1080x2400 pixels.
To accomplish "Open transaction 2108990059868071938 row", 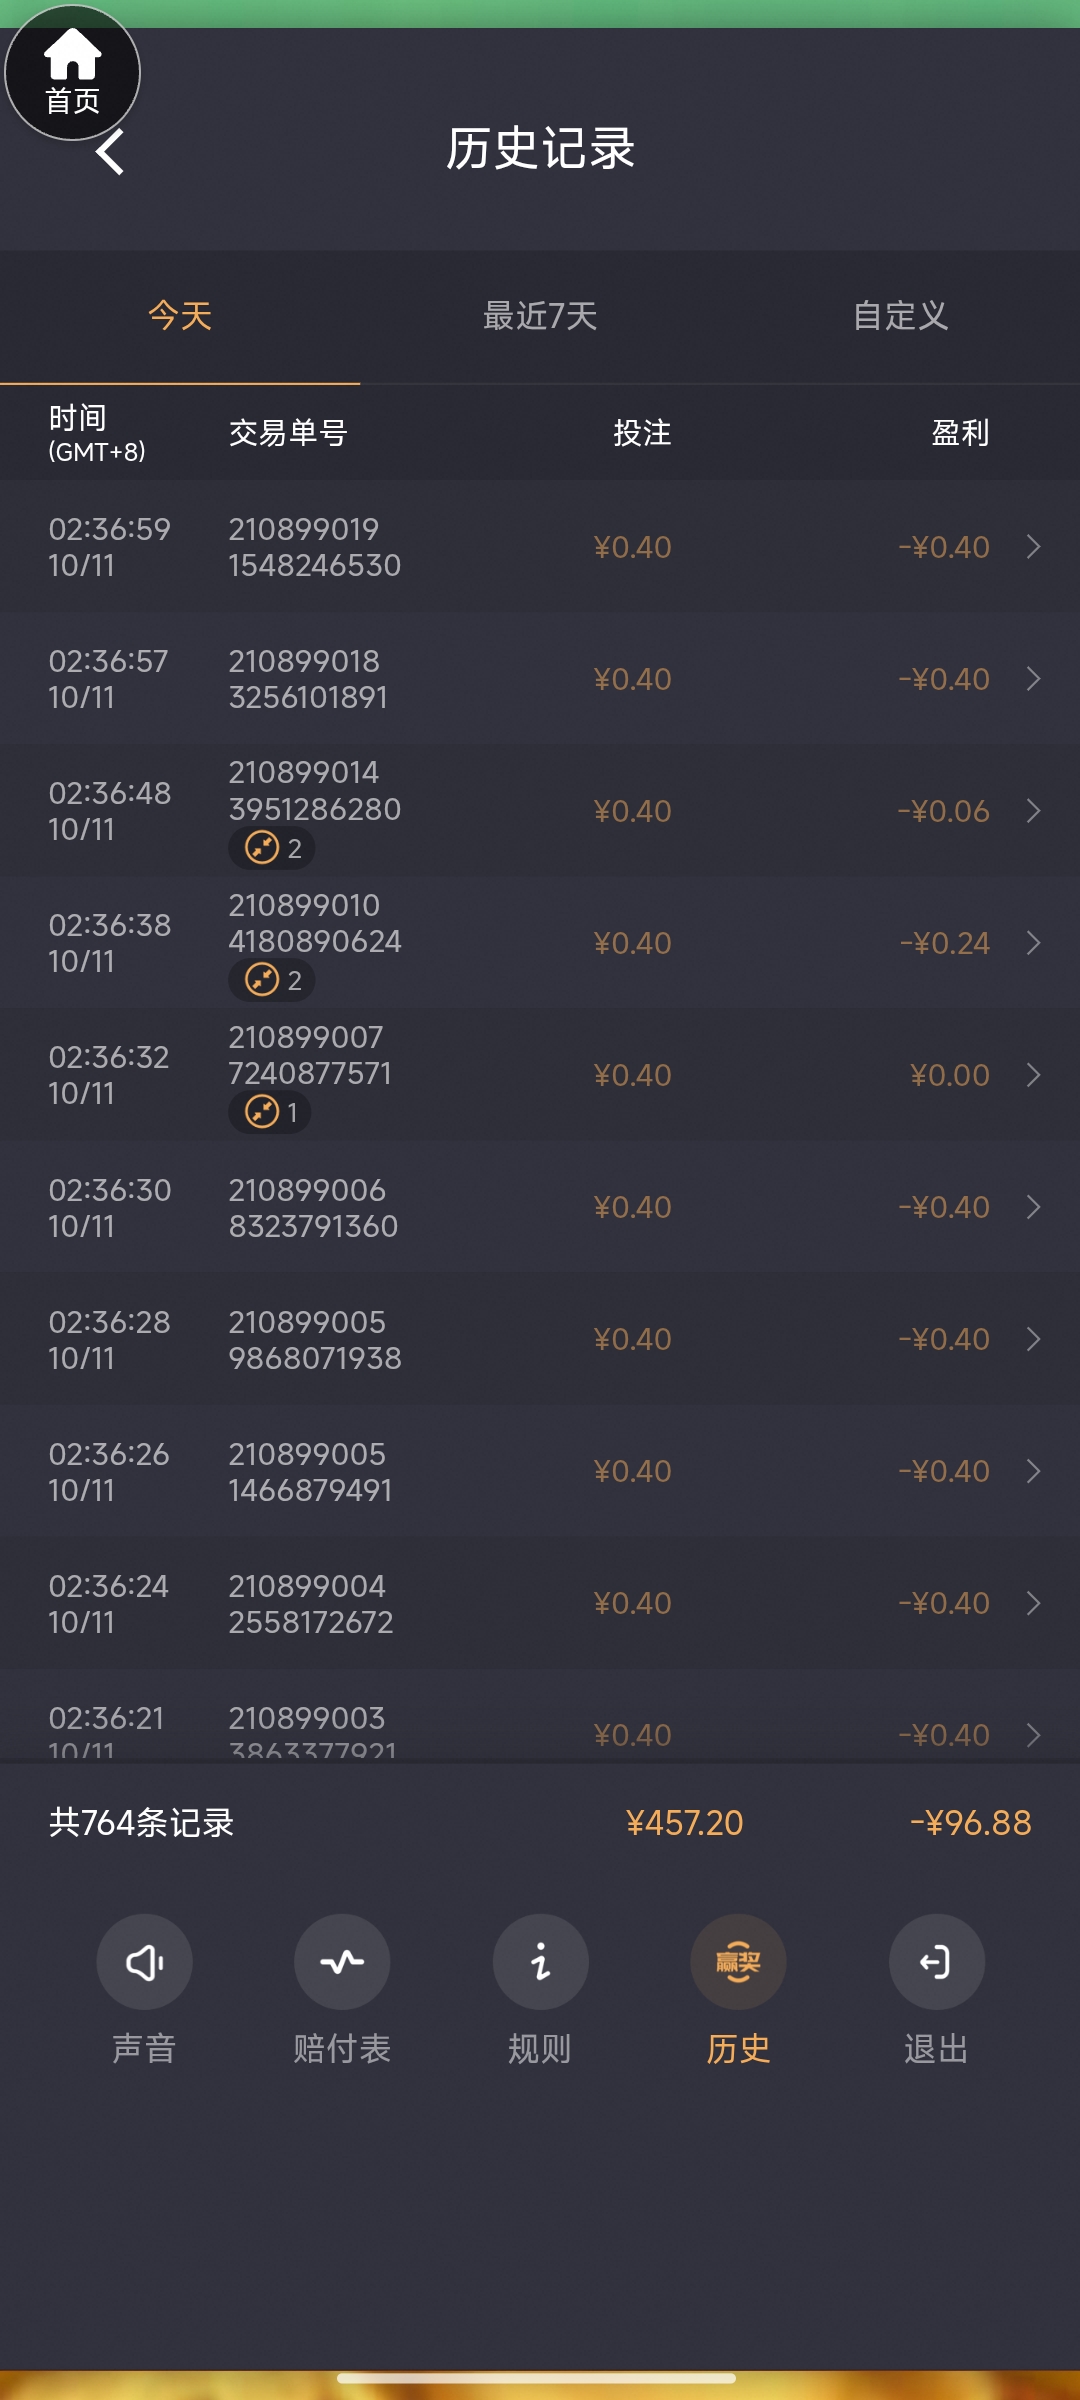I will [540, 1339].
